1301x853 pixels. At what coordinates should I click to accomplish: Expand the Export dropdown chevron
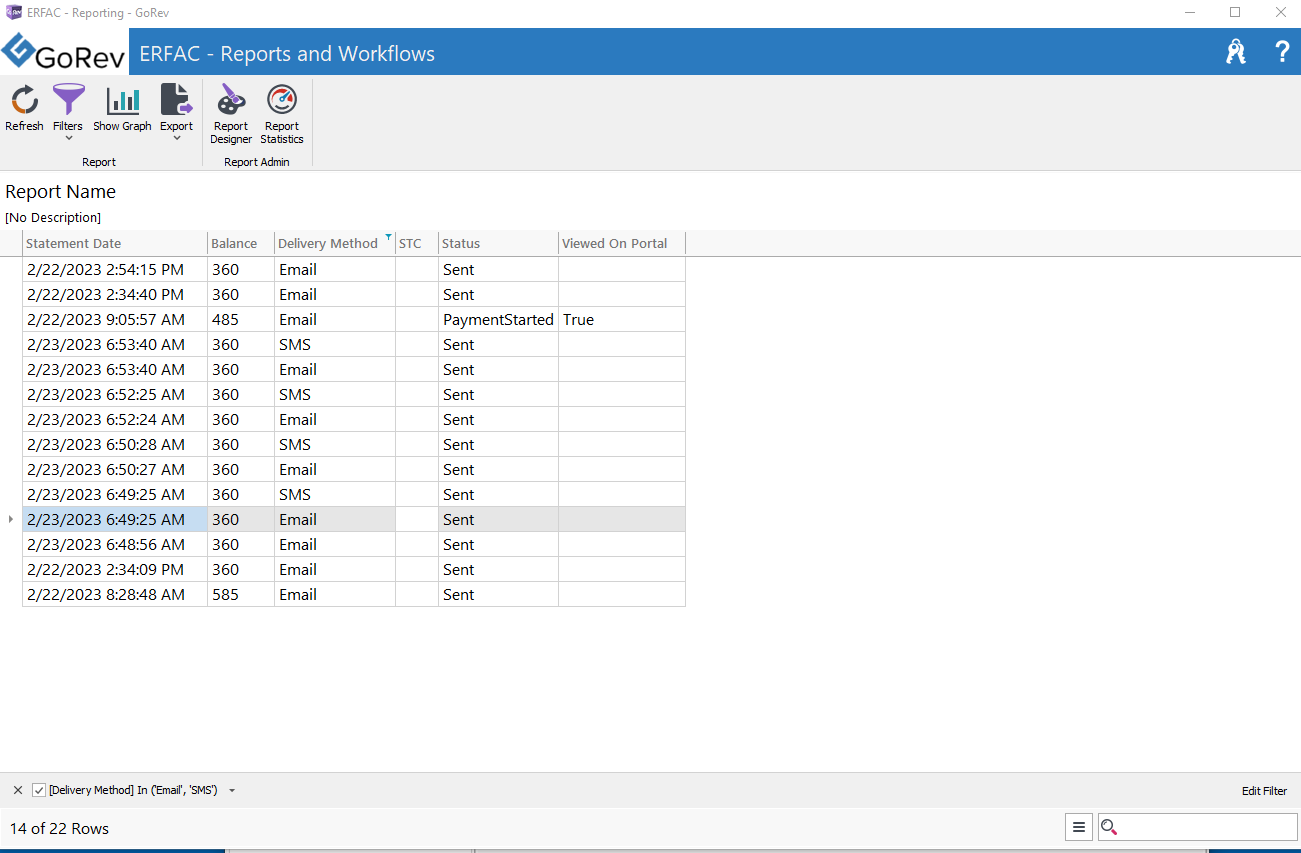(176, 138)
